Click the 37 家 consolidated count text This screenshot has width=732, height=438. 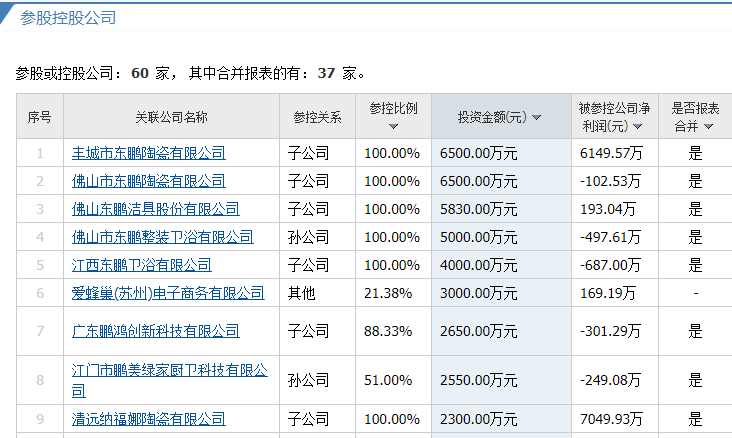click(337, 73)
